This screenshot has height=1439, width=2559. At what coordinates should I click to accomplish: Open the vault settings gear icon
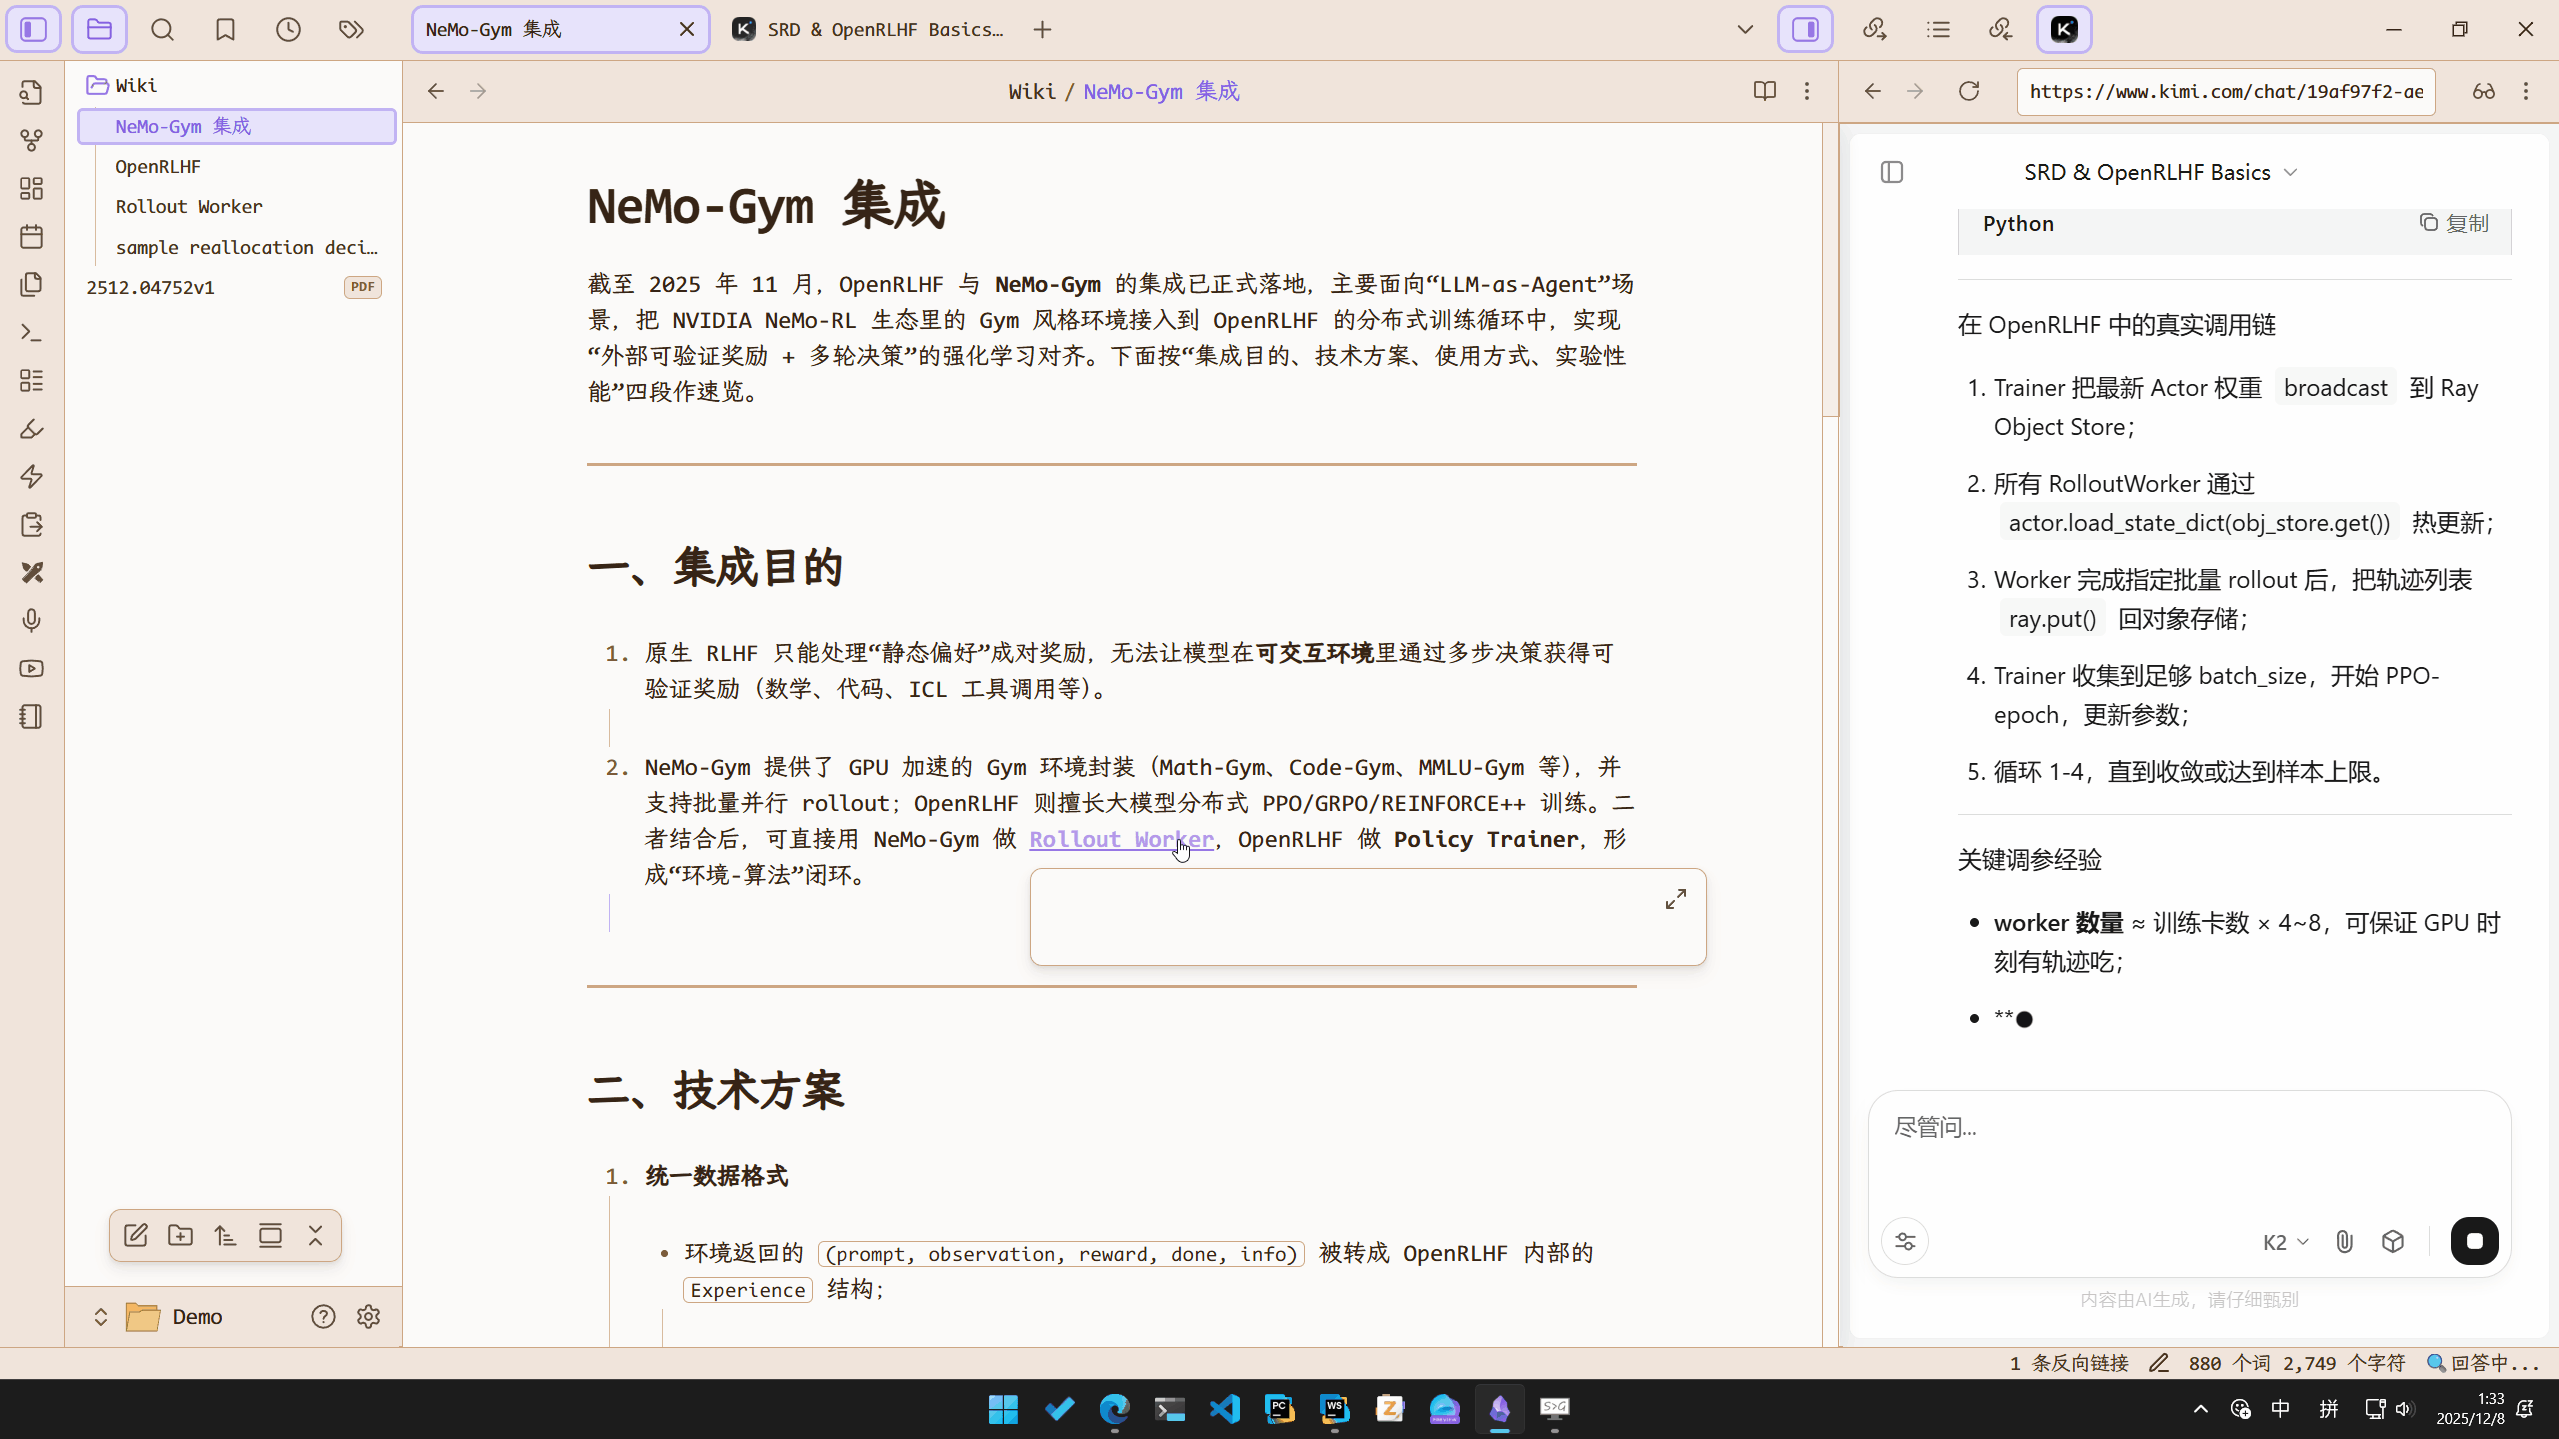point(368,1316)
